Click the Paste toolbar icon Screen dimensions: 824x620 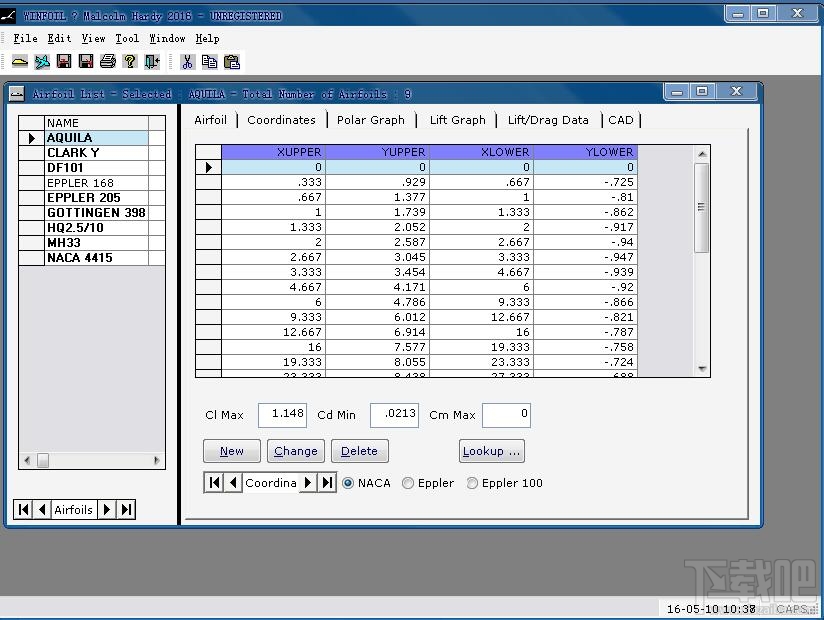tap(232, 61)
